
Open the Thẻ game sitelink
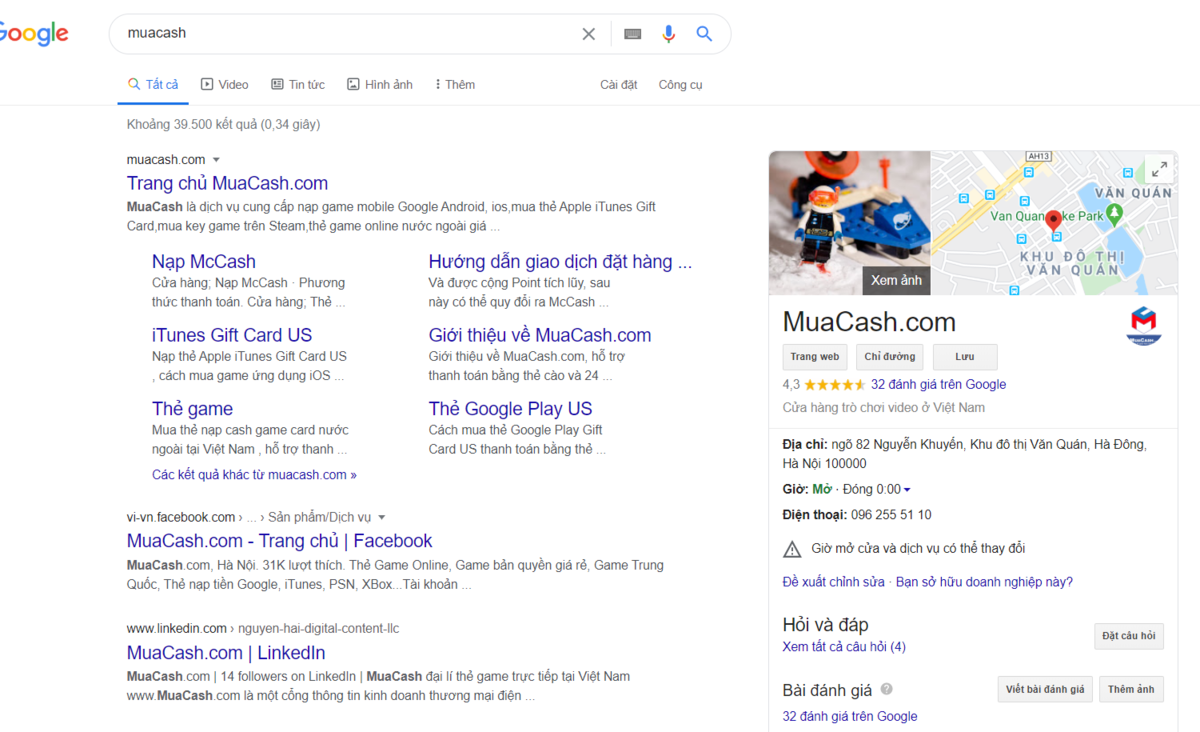tap(192, 409)
